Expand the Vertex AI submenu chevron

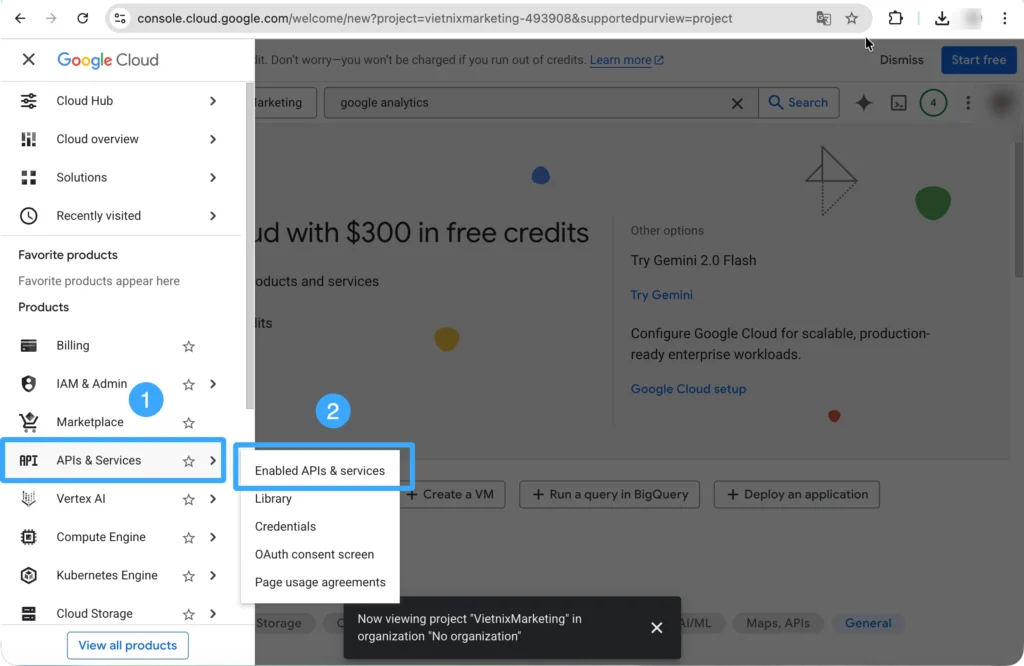pos(213,499)
